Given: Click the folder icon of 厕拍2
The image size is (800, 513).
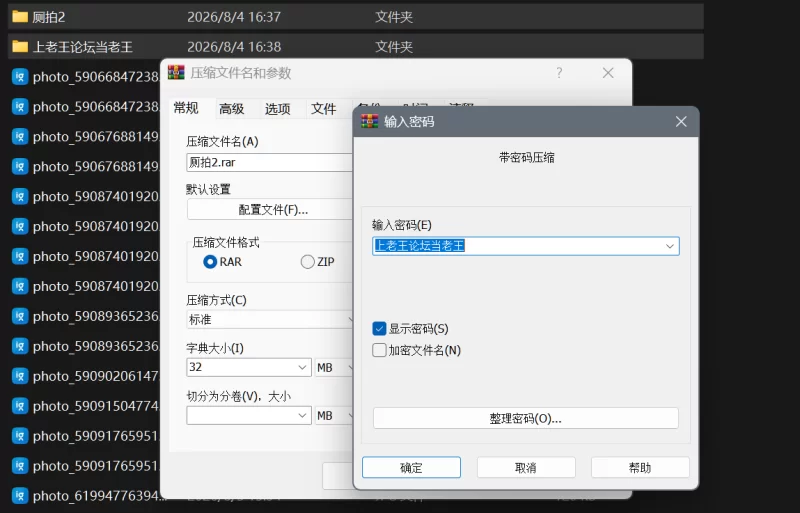Looking at the screenshot, I should point(20,17).
